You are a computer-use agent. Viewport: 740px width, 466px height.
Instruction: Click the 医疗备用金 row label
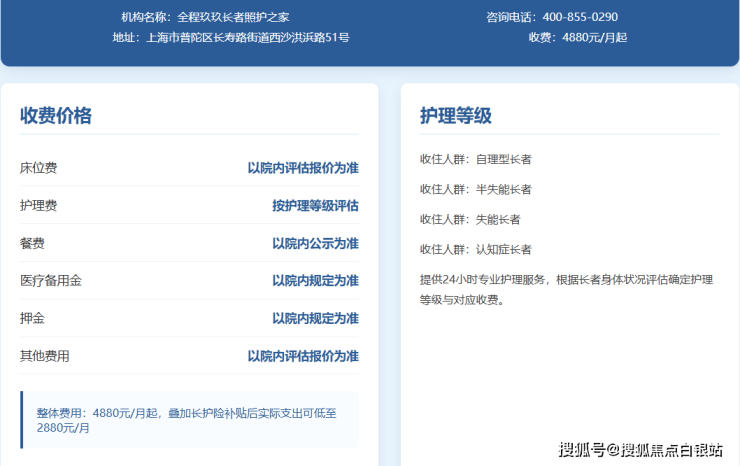coord(51,281)
